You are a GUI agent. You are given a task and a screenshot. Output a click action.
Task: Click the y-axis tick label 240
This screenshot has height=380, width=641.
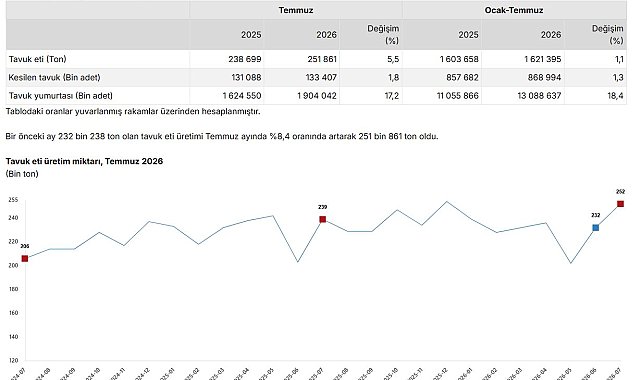pos(13,218)
